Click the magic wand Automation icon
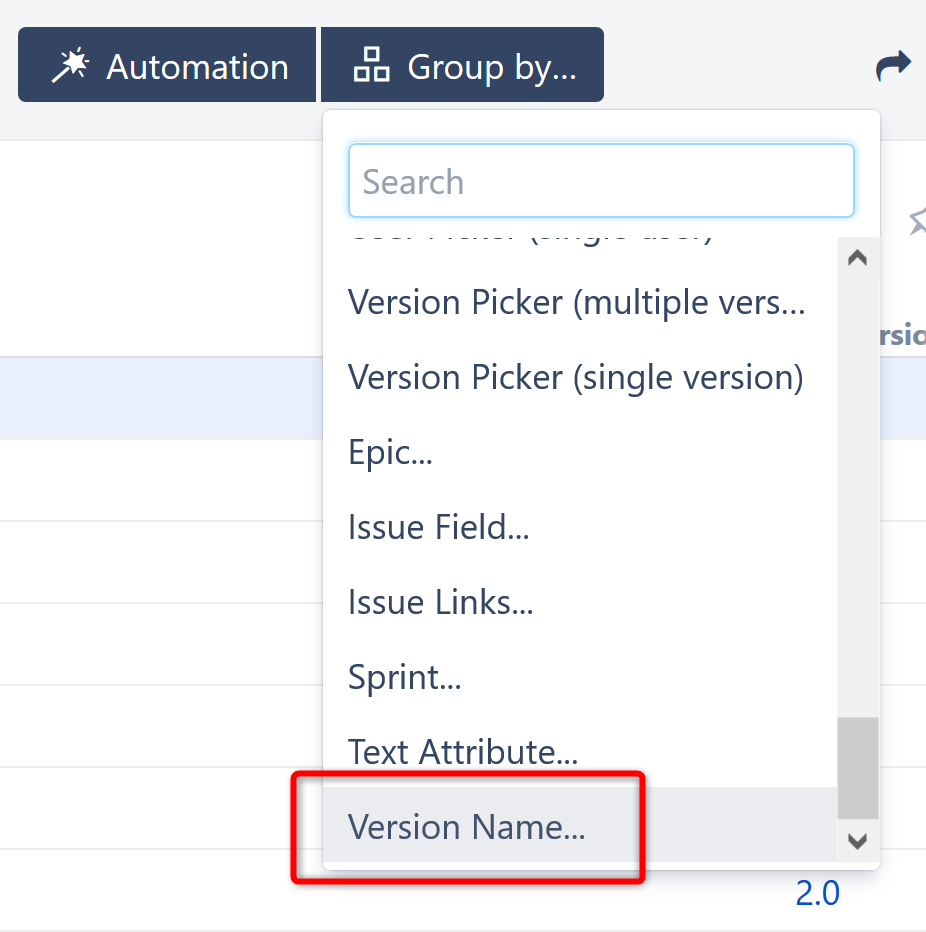This screenshot has width=926, height=932. tap(71, 67)
